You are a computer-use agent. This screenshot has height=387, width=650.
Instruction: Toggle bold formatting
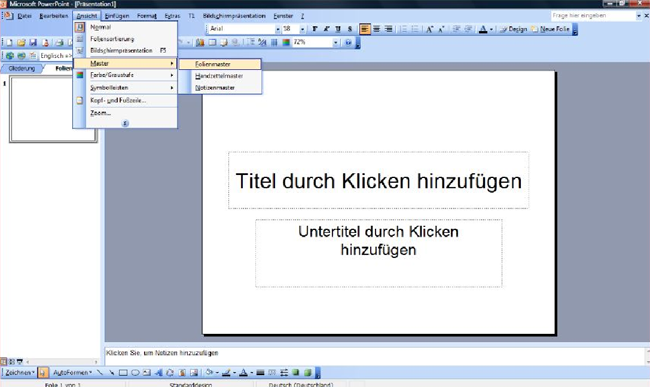click(x=315, y=29)
